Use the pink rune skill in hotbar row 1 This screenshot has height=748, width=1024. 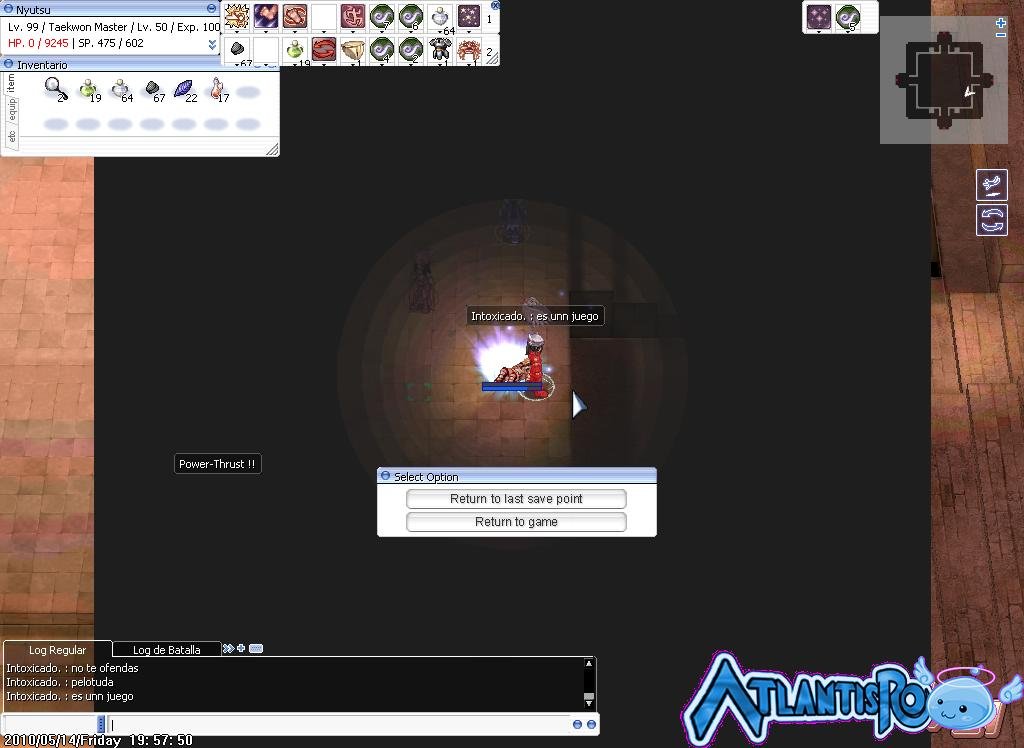[x=353, y=17]
